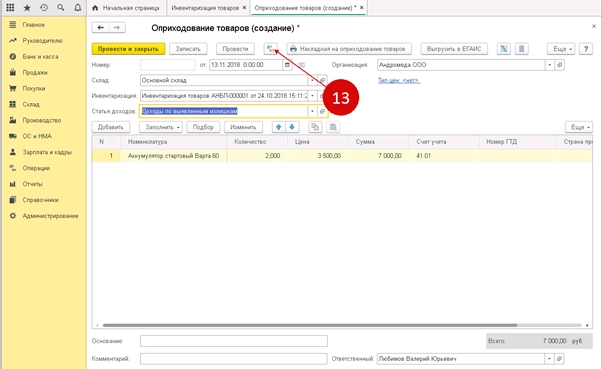Open the search magnifier icon

pos(61,7)
